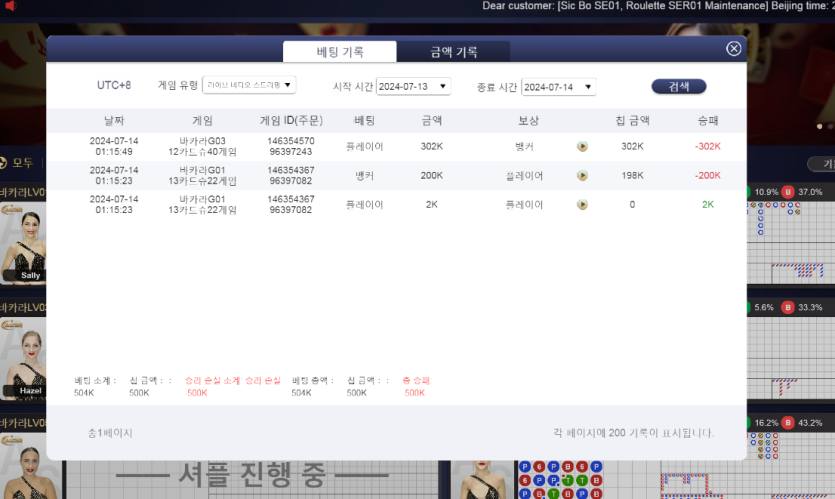Click the icon beside the 모두 filter

tap(4, 163)
